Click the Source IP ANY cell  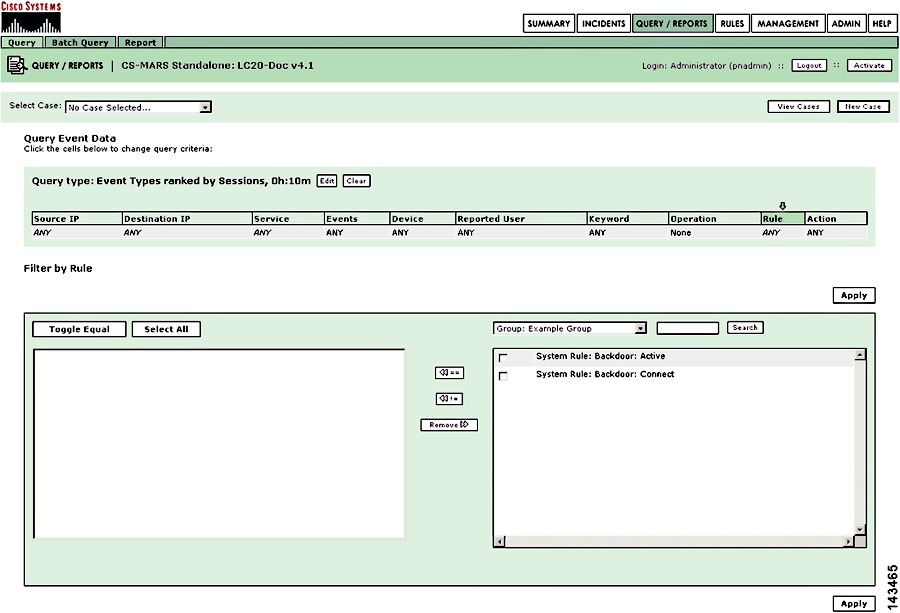click(77, 232)
